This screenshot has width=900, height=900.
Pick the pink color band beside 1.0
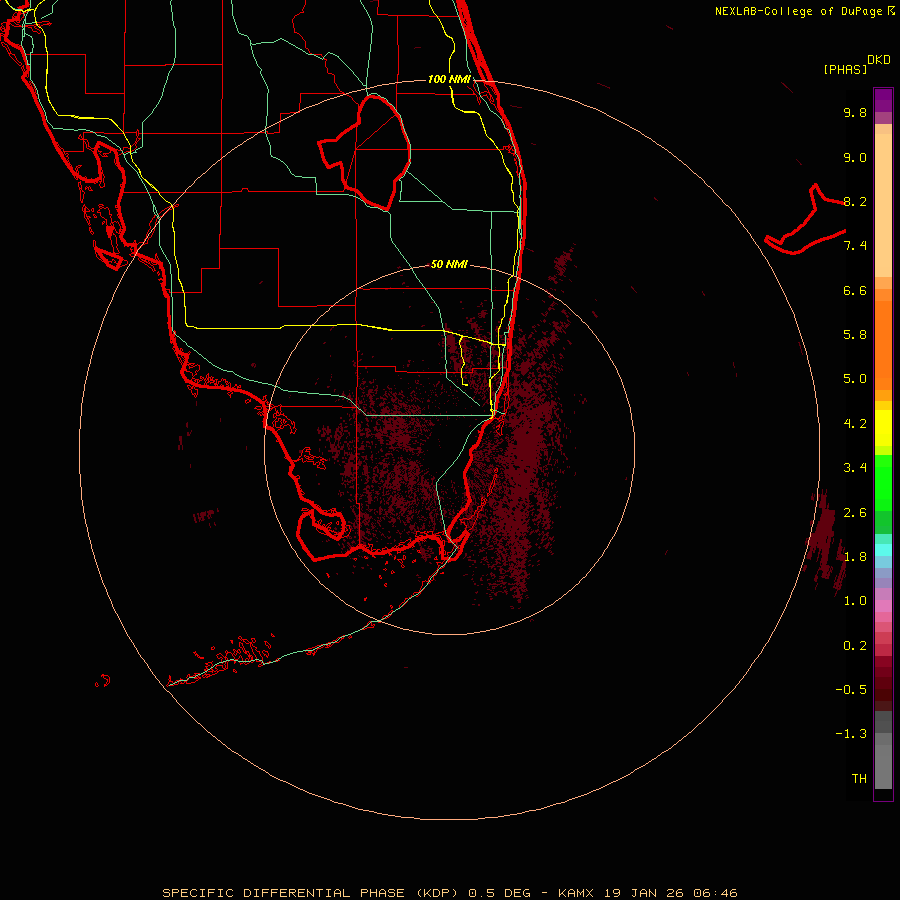883,606
